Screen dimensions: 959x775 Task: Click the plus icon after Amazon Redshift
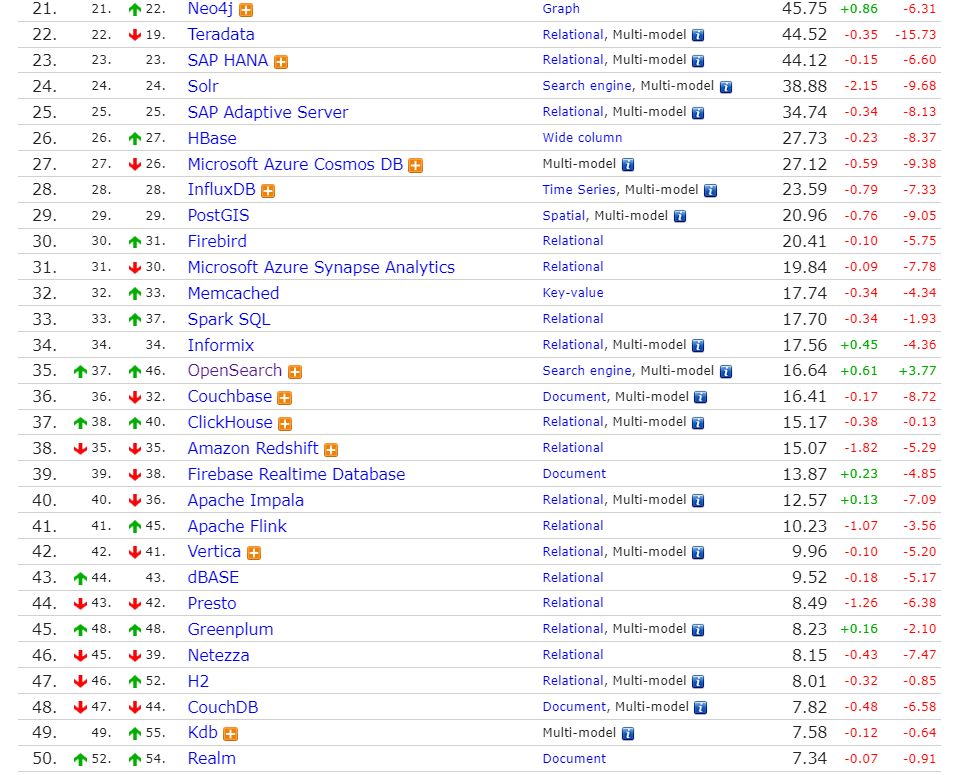pos(331,450)
